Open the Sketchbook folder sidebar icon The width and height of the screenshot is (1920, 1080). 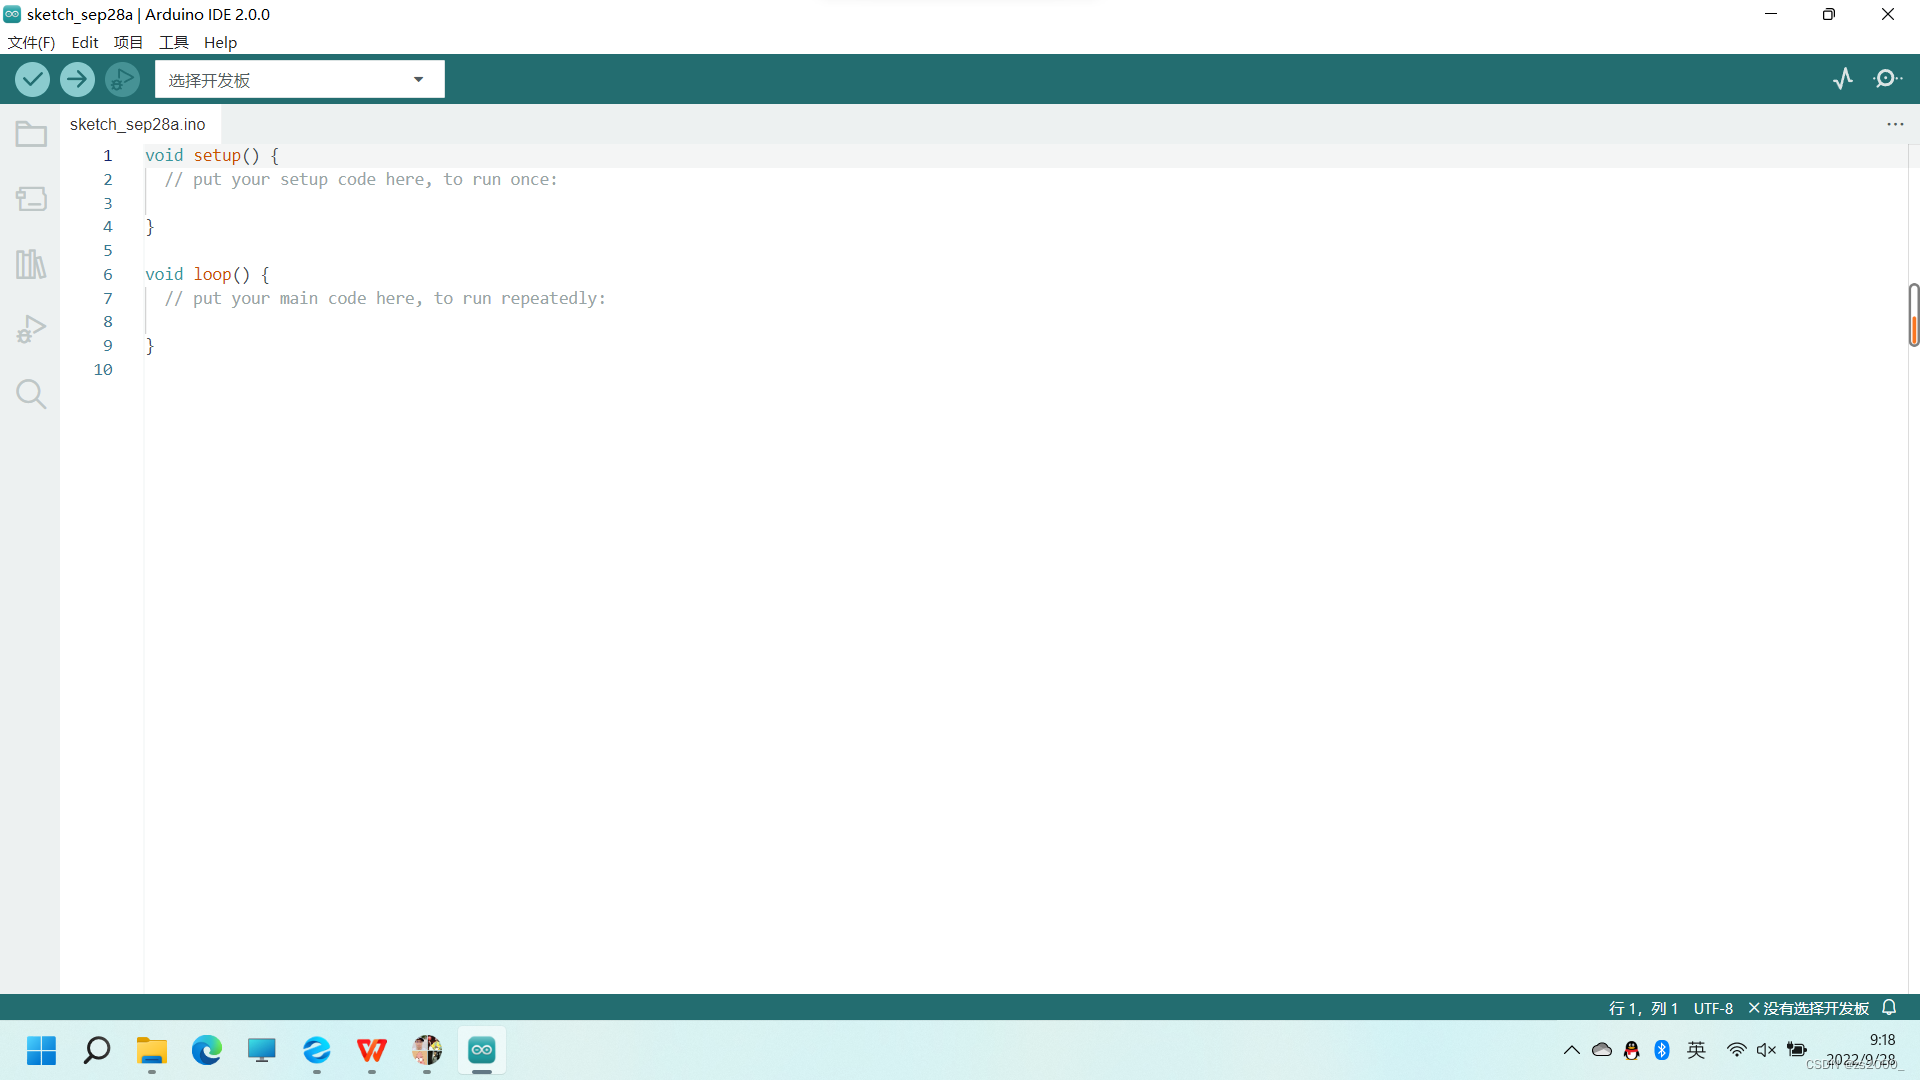point(31,134)
